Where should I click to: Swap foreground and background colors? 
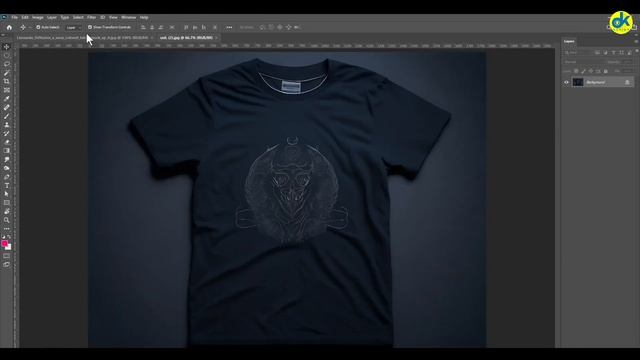[9, 237]
